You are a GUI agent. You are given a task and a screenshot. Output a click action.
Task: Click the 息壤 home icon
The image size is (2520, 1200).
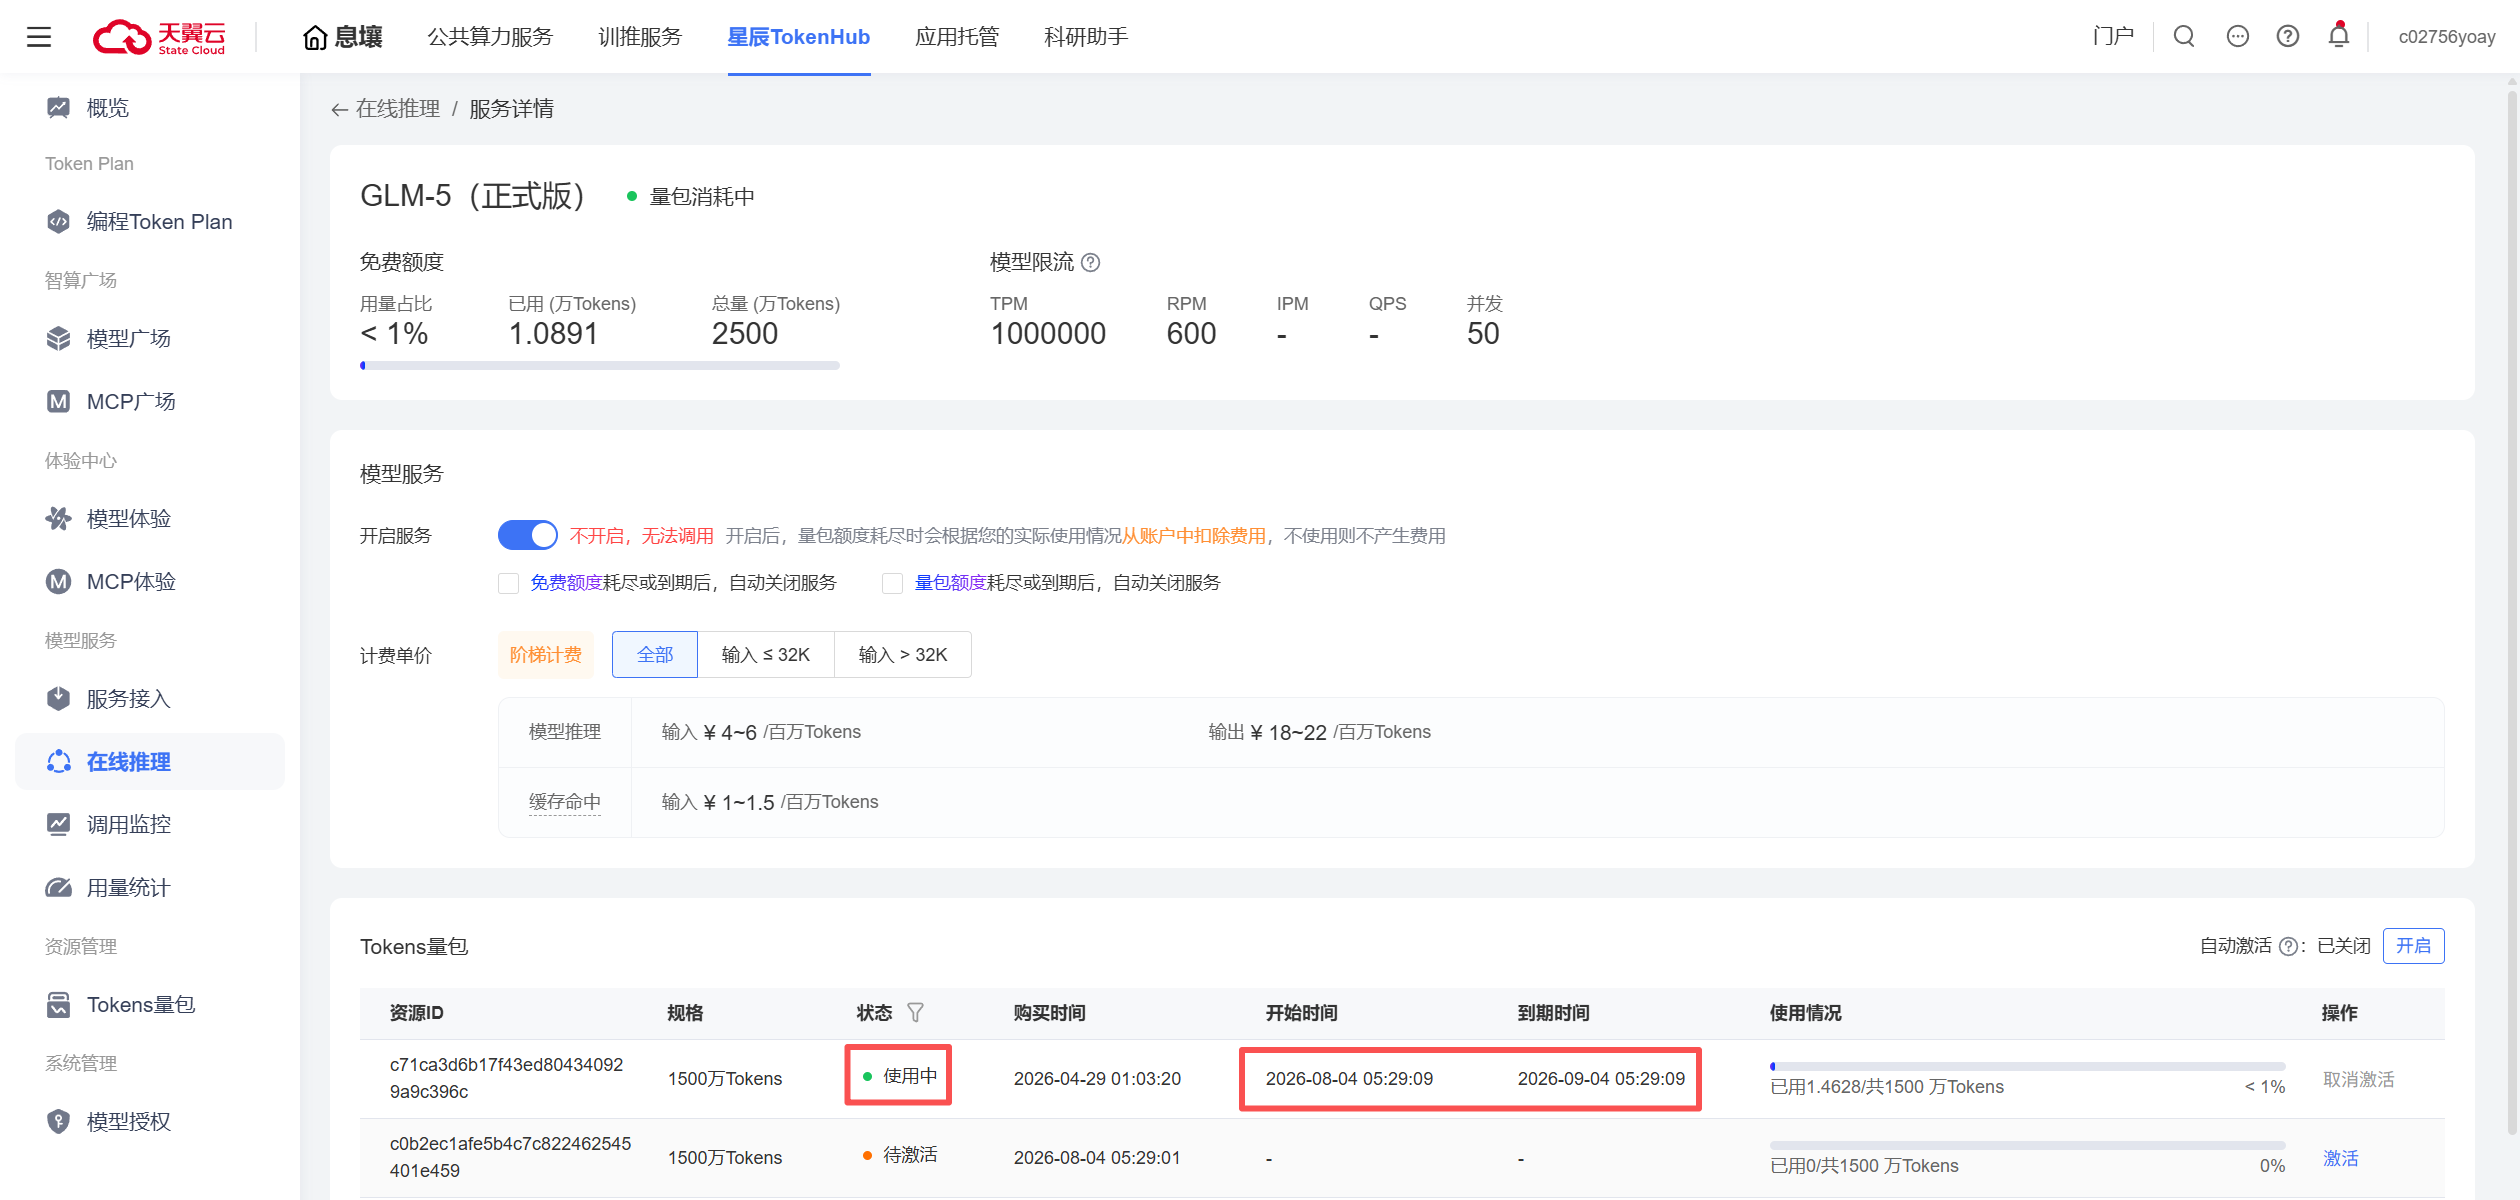[315, 38]
